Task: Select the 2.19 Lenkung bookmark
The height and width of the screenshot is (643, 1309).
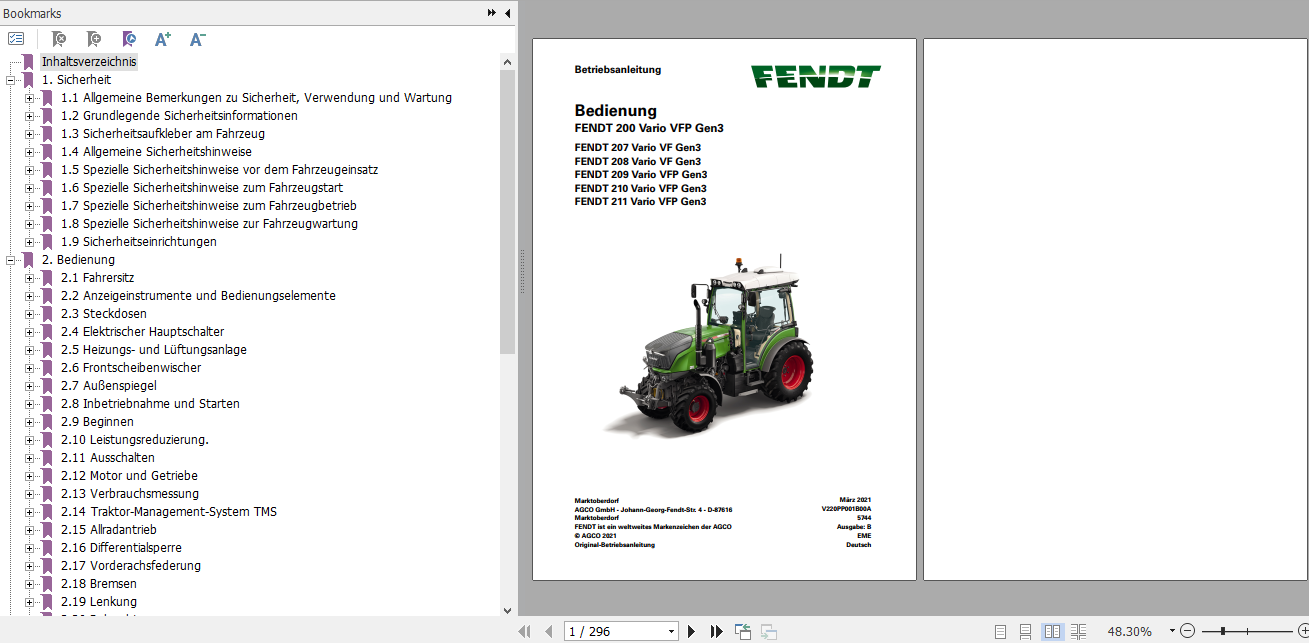Action: point(99,602)
